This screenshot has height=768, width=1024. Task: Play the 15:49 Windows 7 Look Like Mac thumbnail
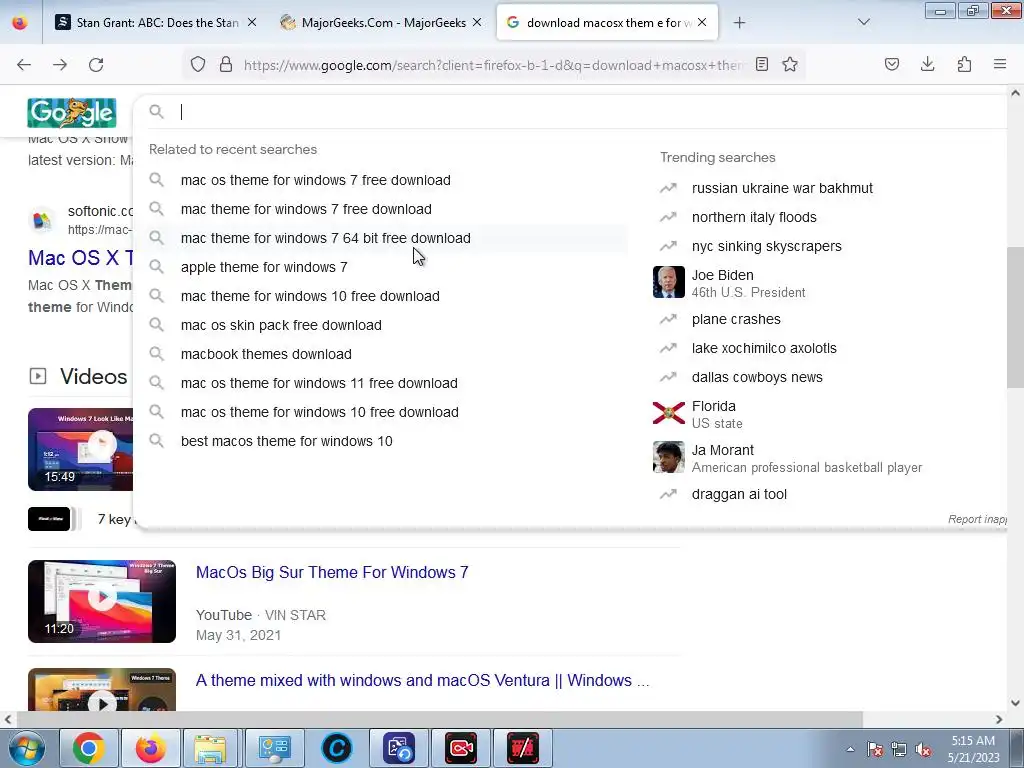[80, 449]
